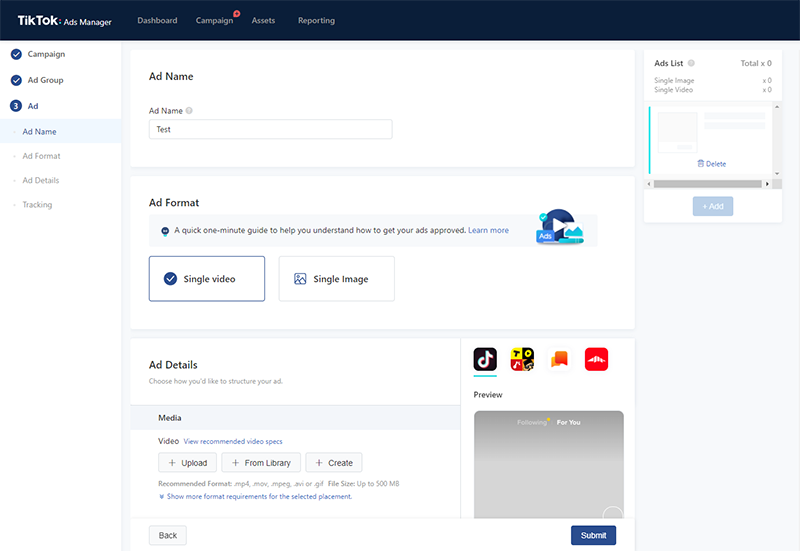Go to Campaign step in sidebar
The width and height of the screenshot is (800, 551).
coord(46,54)
